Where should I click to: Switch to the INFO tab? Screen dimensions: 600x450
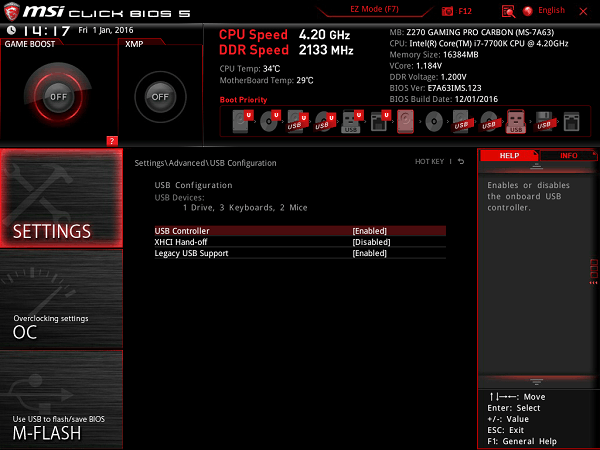point(569,155)
